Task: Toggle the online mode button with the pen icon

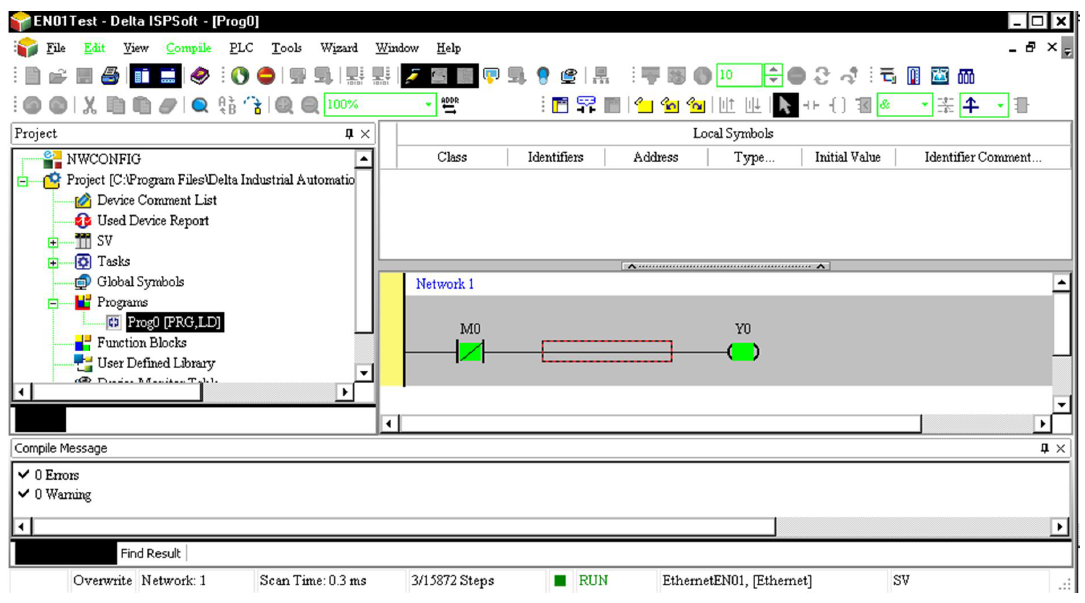Action: tap(412, 76)
